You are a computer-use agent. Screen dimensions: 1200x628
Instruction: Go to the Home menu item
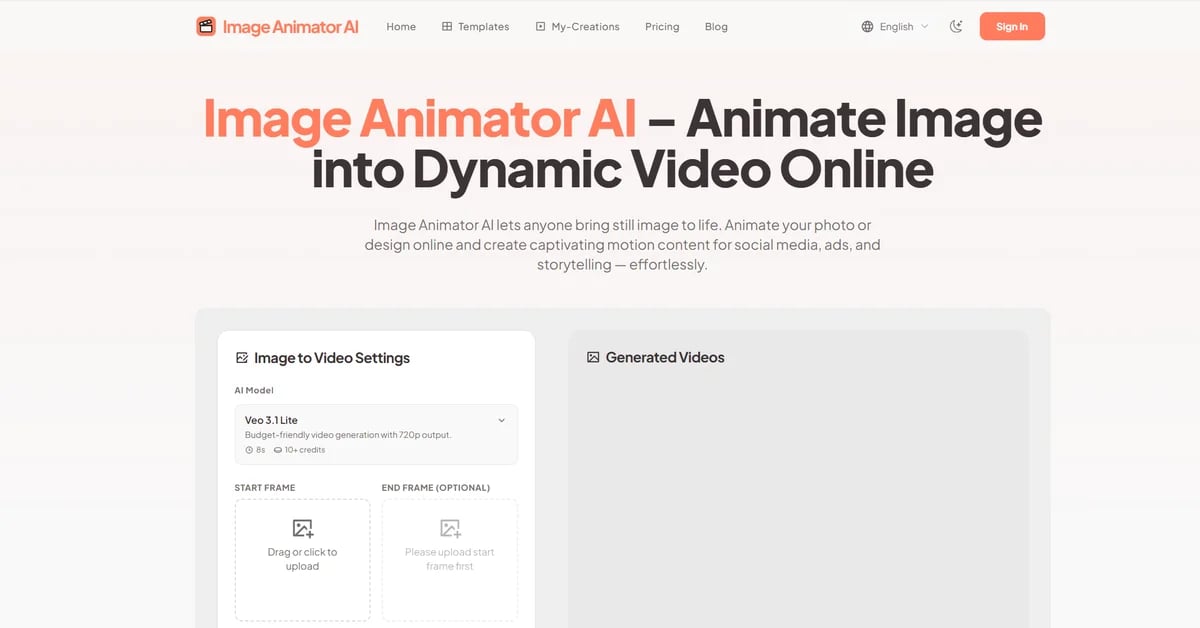click(x=401, y=27)
